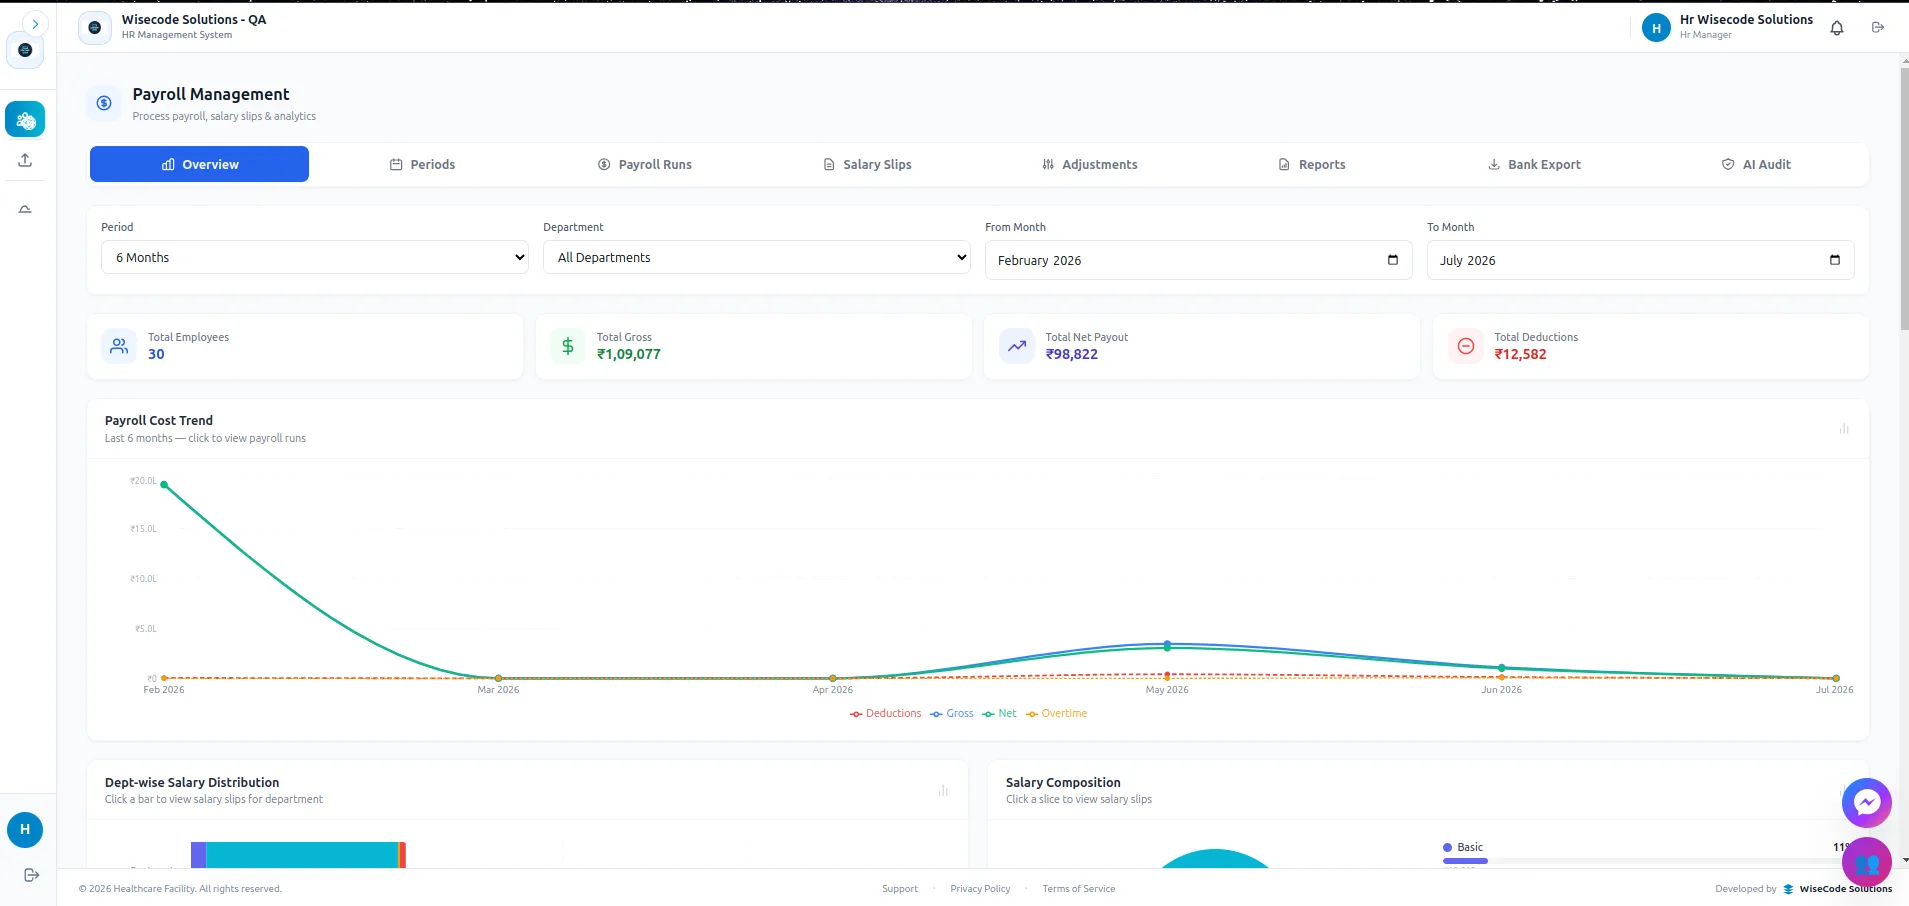Open the From Month calendar picker icon

click(1393, 260)
